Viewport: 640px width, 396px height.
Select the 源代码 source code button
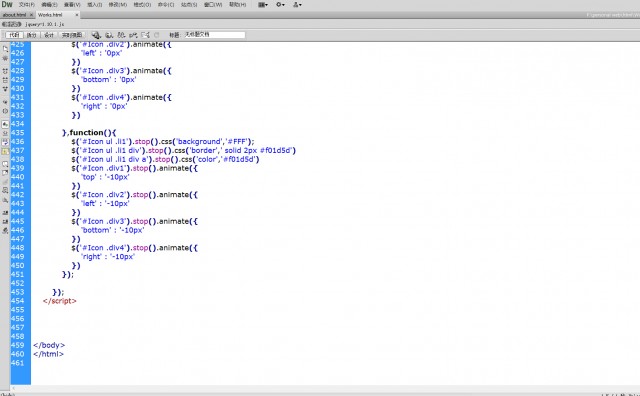(x=11, y=24)
